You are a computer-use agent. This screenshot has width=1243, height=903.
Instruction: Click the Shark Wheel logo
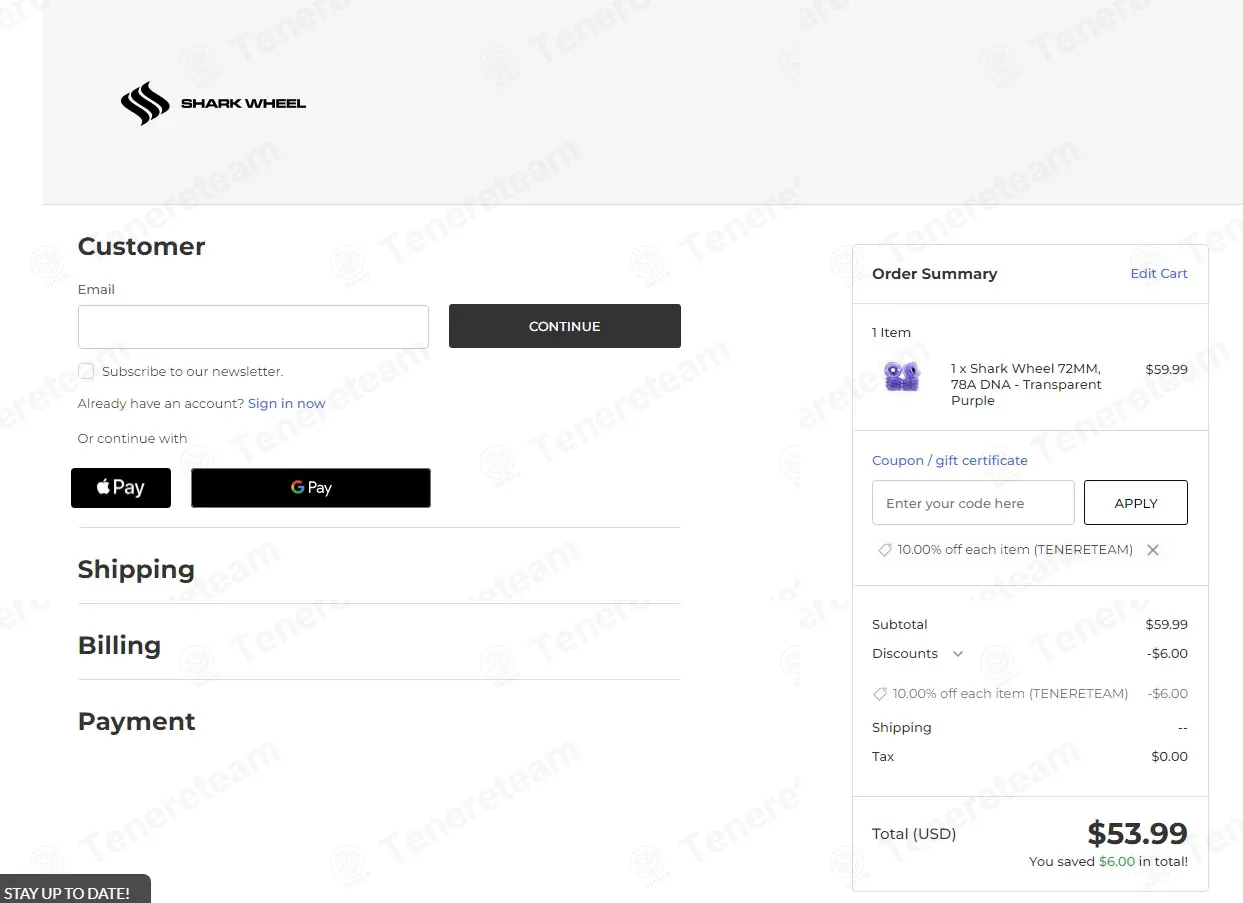click(213, 103)
